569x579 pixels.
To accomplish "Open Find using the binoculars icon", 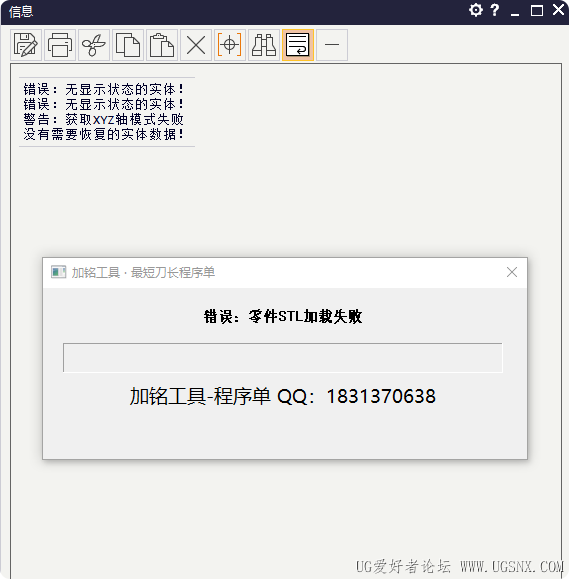I will coord(264,45).
